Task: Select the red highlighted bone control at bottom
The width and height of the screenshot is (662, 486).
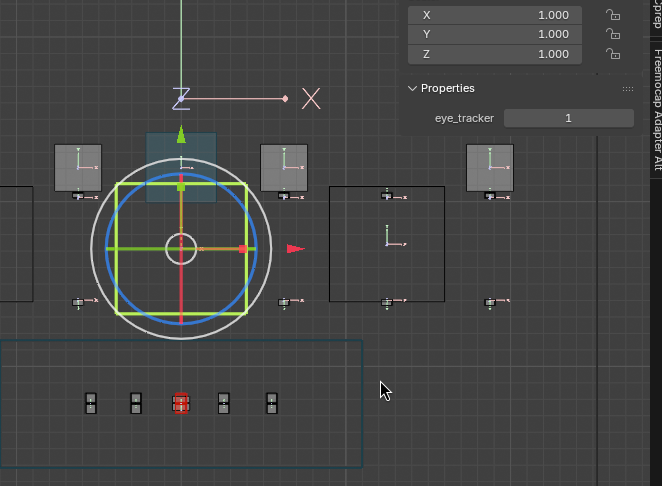Action: [x=180, y=402]
